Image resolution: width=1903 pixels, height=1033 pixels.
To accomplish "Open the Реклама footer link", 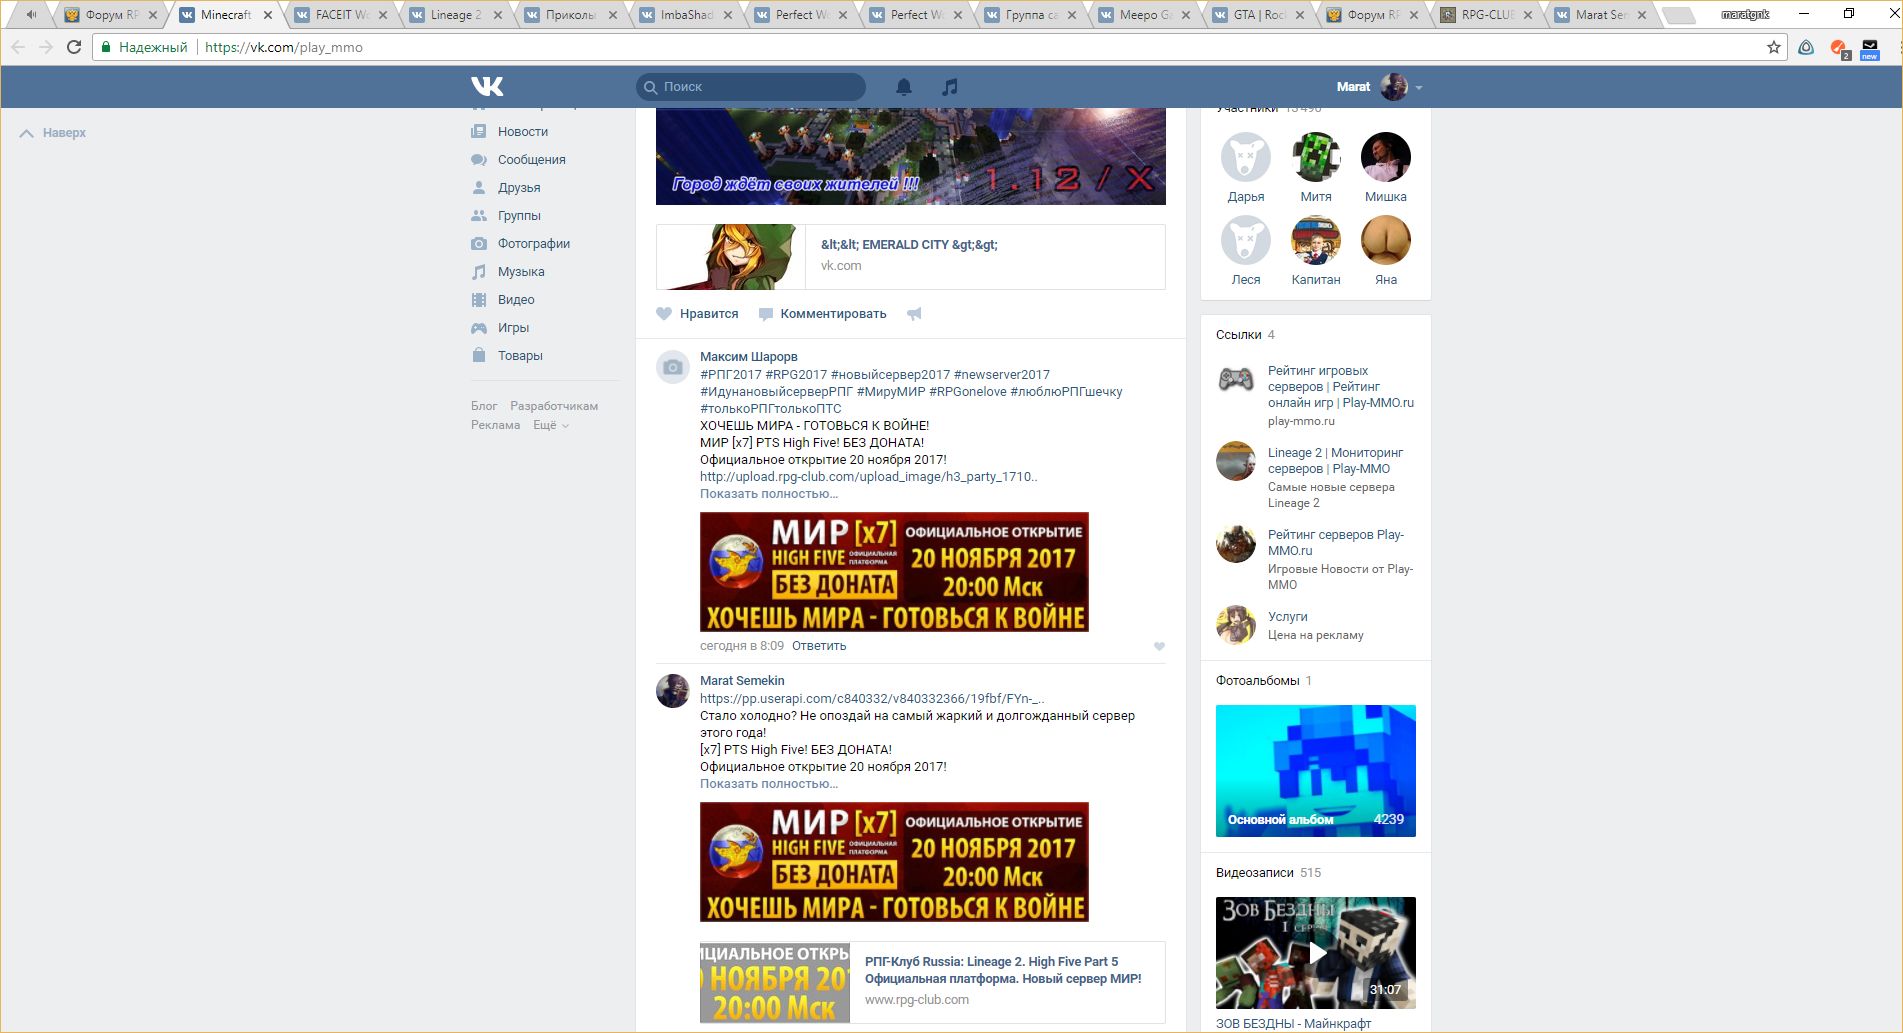I will (x=496, y=425).
